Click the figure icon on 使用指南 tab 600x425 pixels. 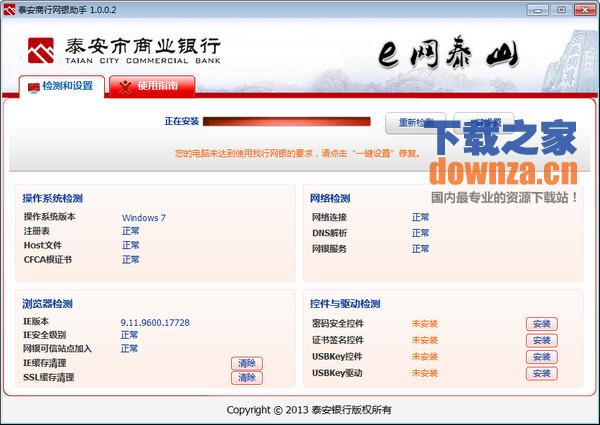[x=125, y=87]
